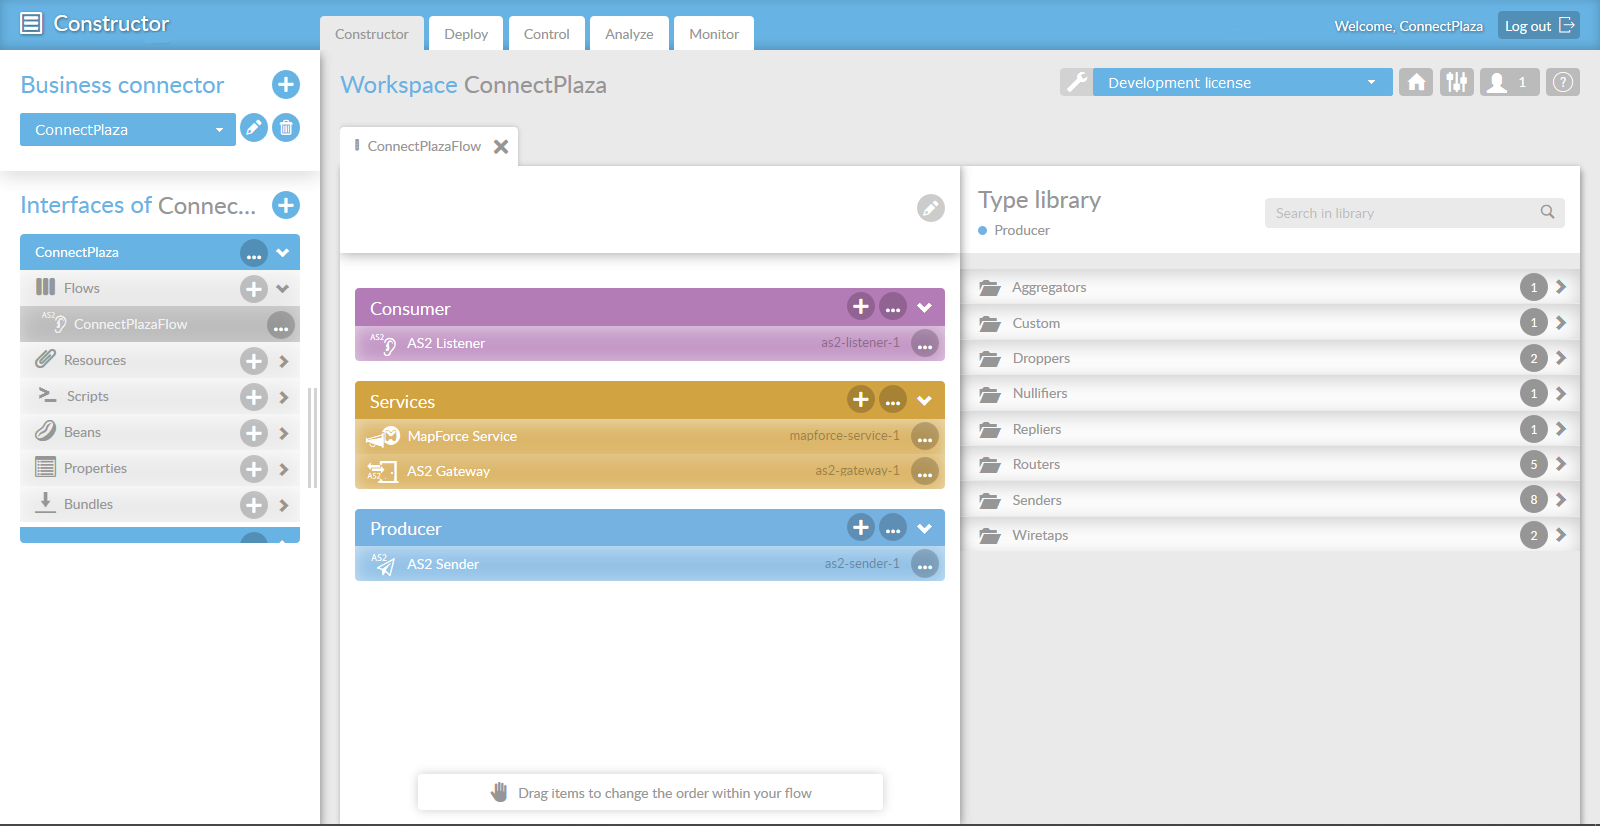The height and width of the screenshot is (826, 1600).
Task: Open the Development license dropdown
Action: [1243, 82]
